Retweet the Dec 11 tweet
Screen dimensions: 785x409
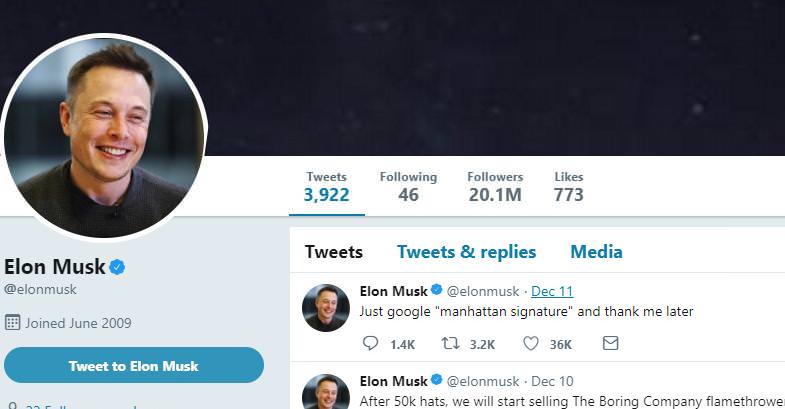450,343
